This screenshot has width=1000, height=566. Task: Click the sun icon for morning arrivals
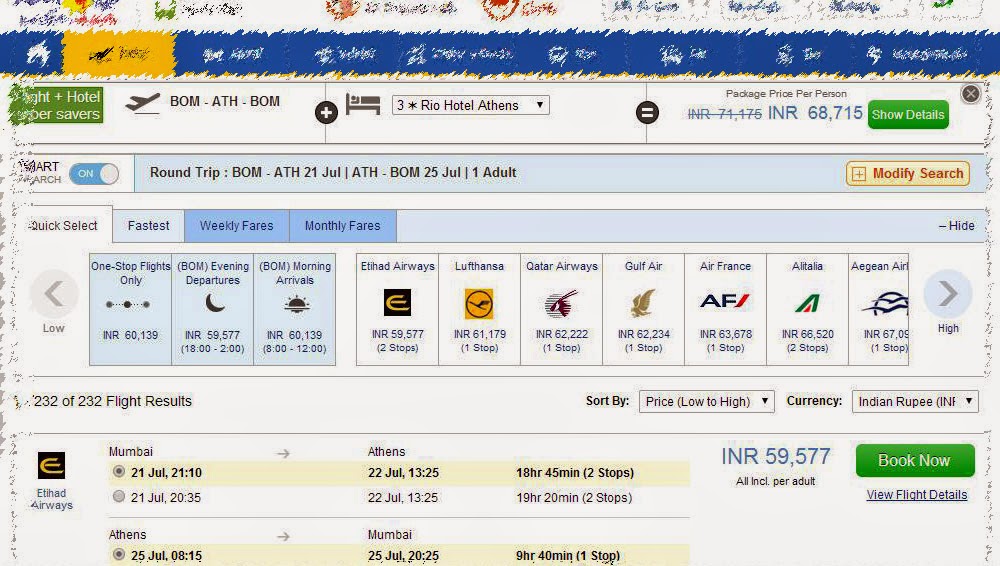click(297, 304)
